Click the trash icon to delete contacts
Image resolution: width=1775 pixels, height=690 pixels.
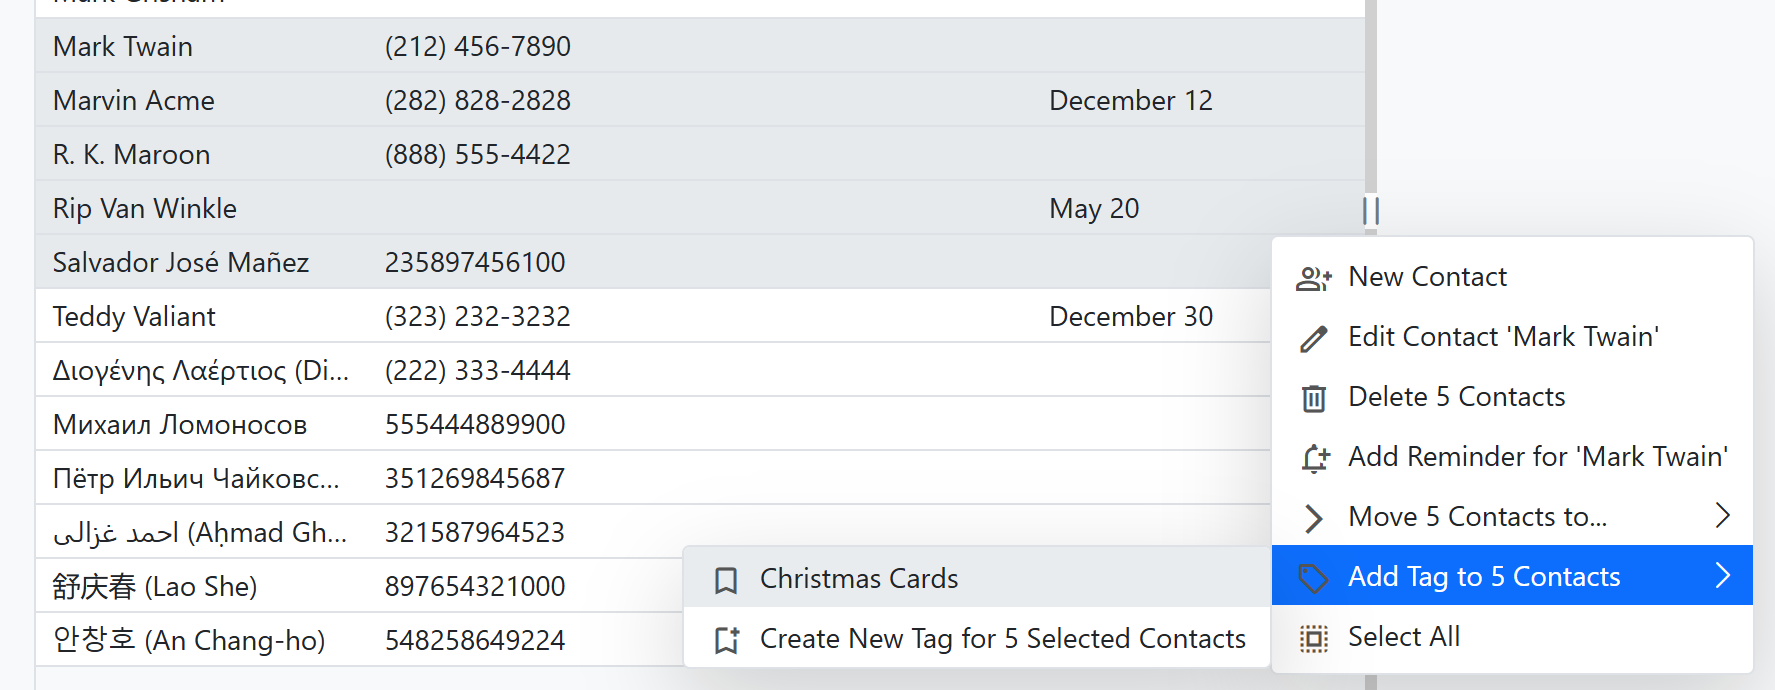[1313, 397]
